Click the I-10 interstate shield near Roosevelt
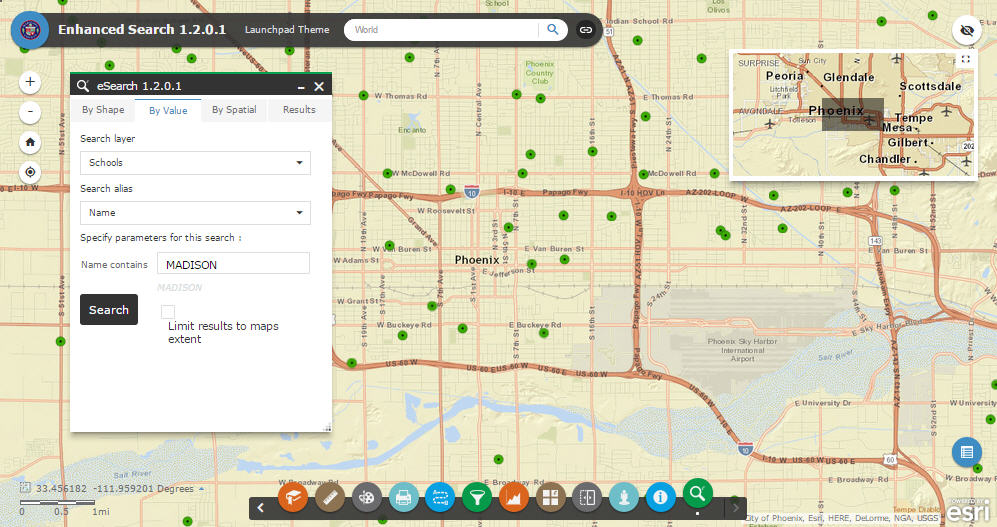 471,191
